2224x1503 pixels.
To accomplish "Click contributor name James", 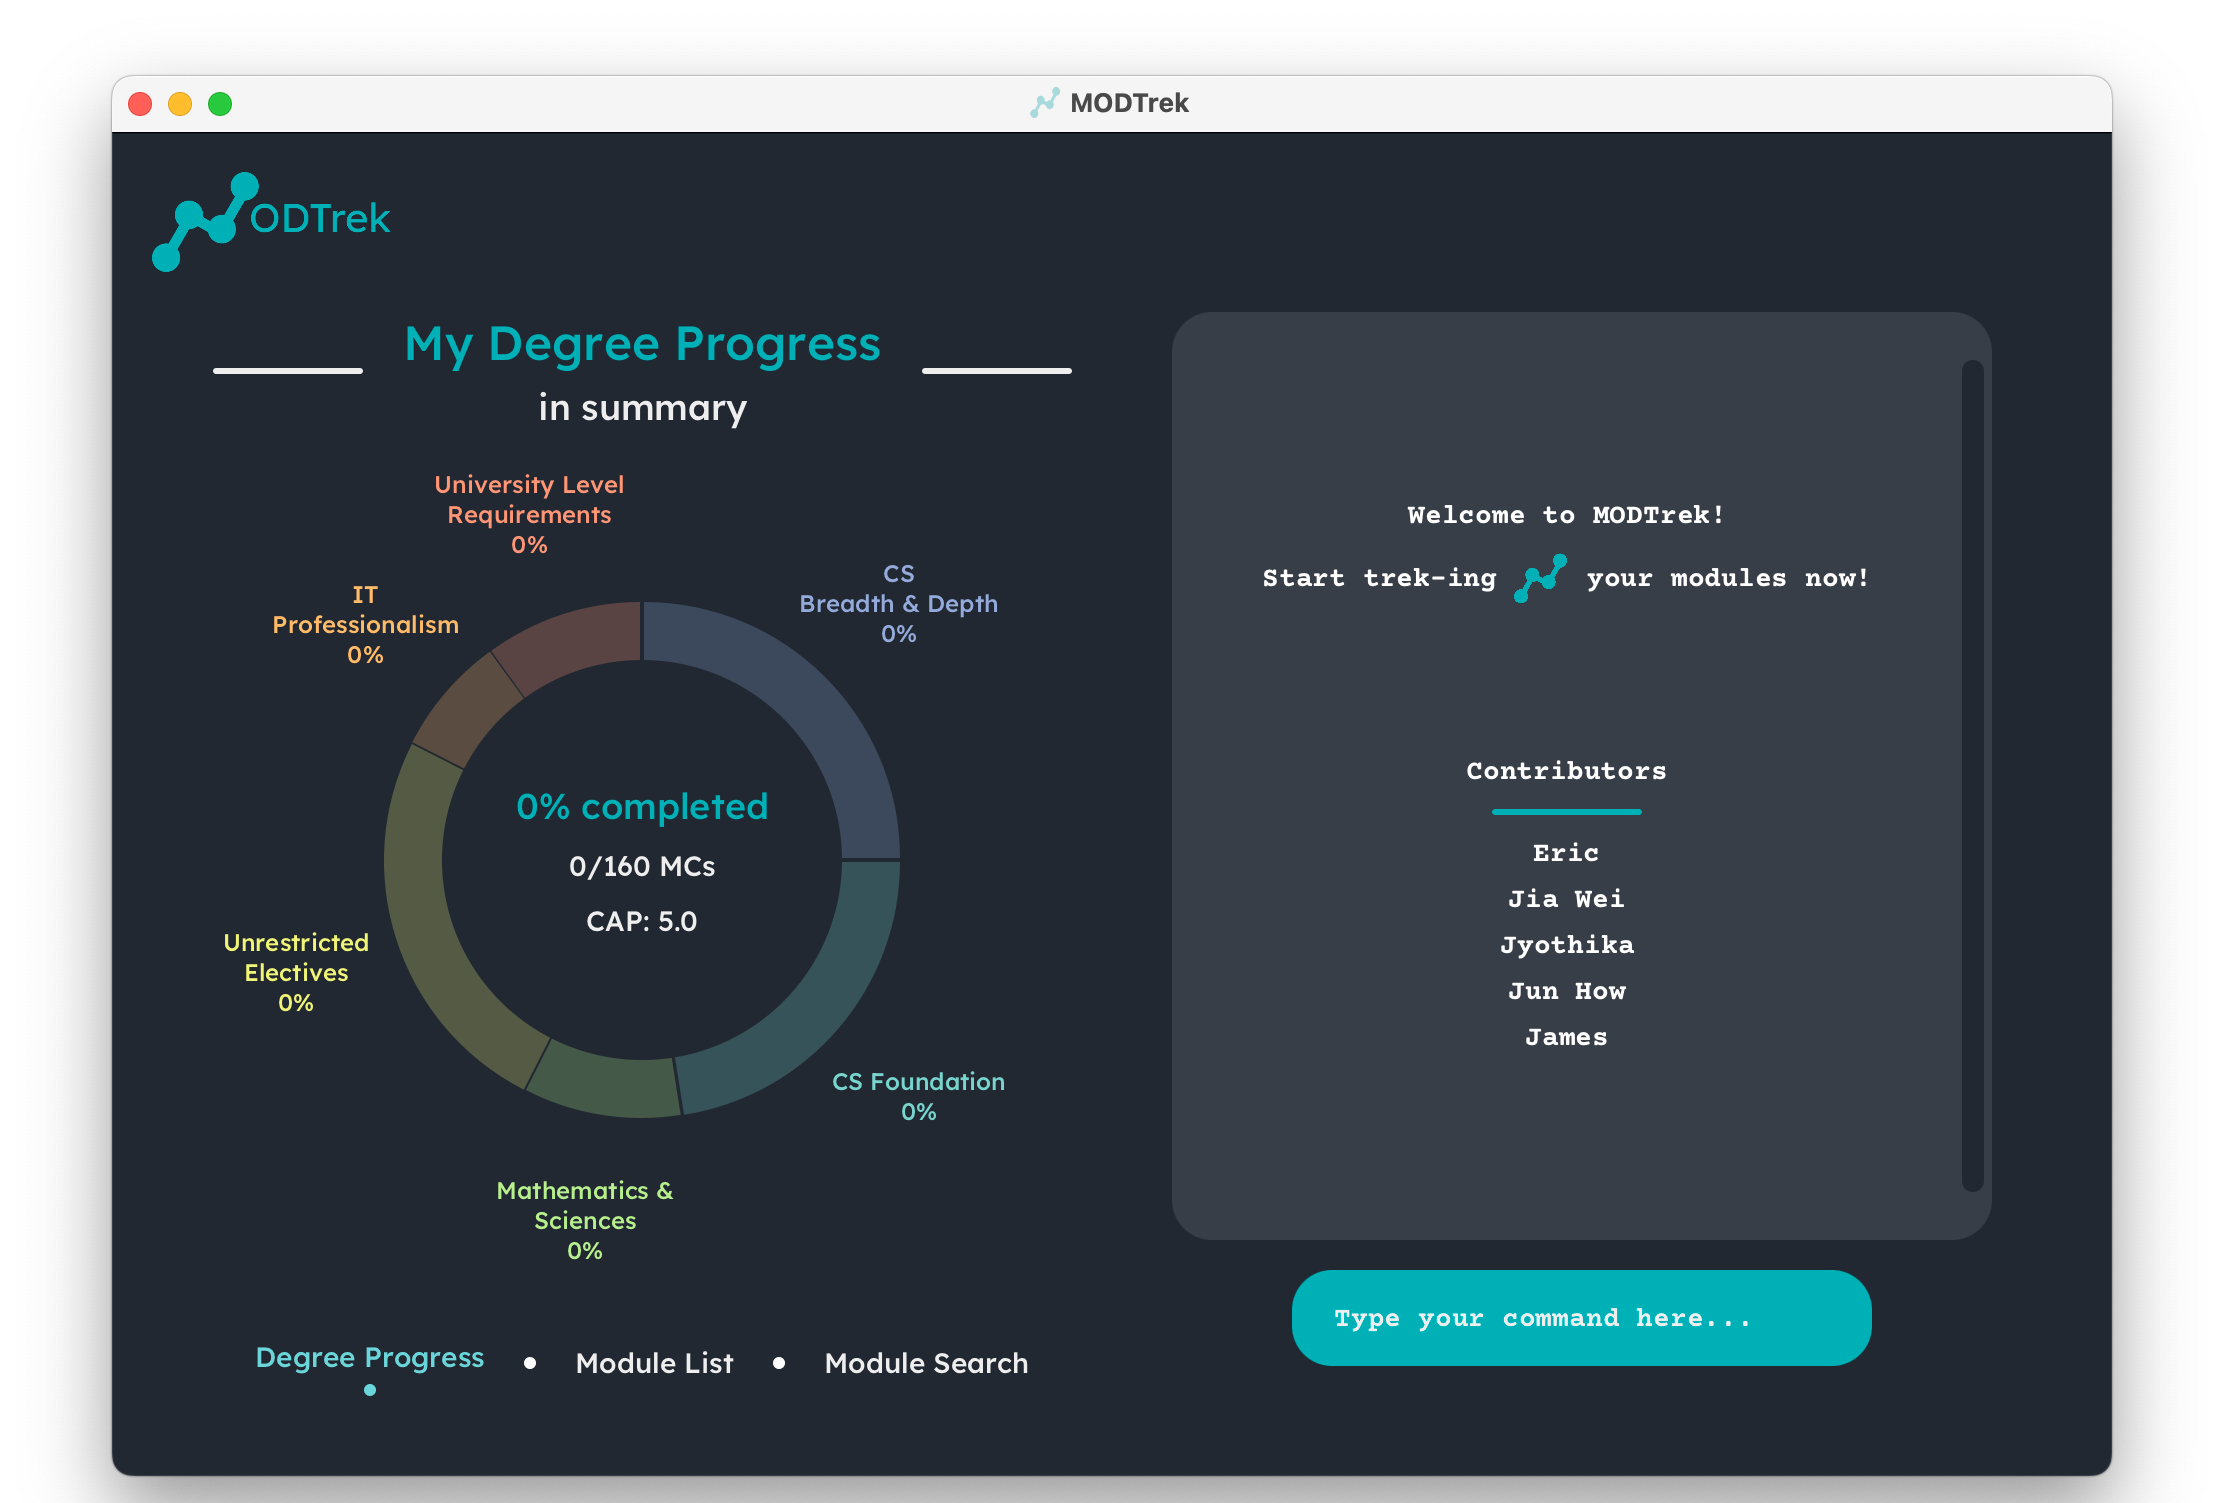I will pyautogui.click(x=1566, y=1037).
